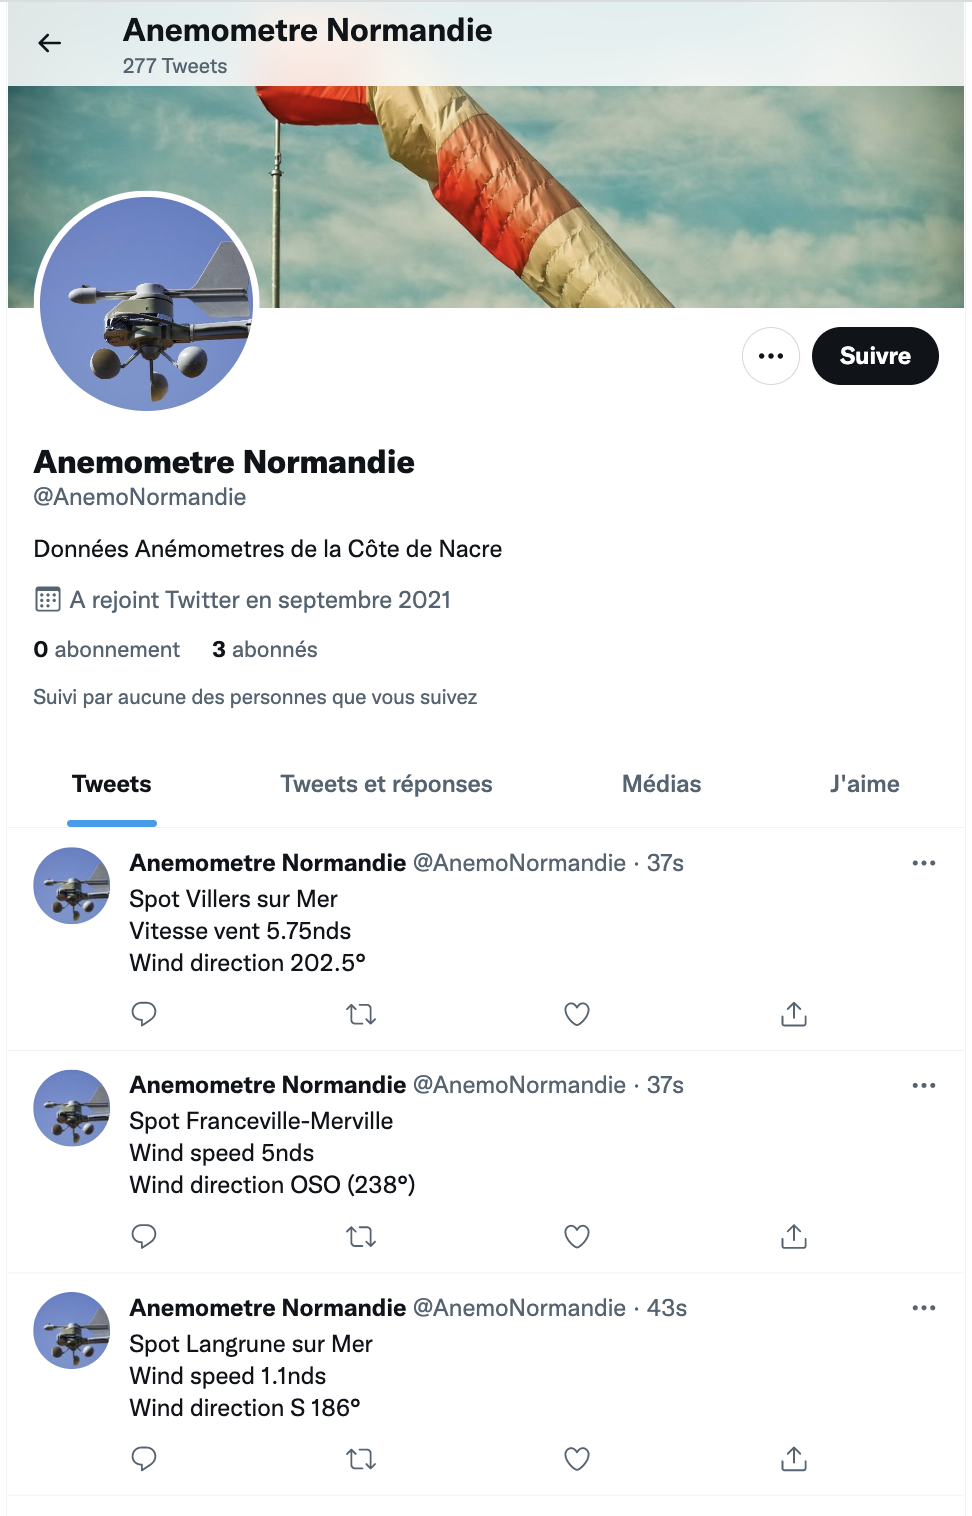Expand options for Franceville-Merville tweet

924,1085
